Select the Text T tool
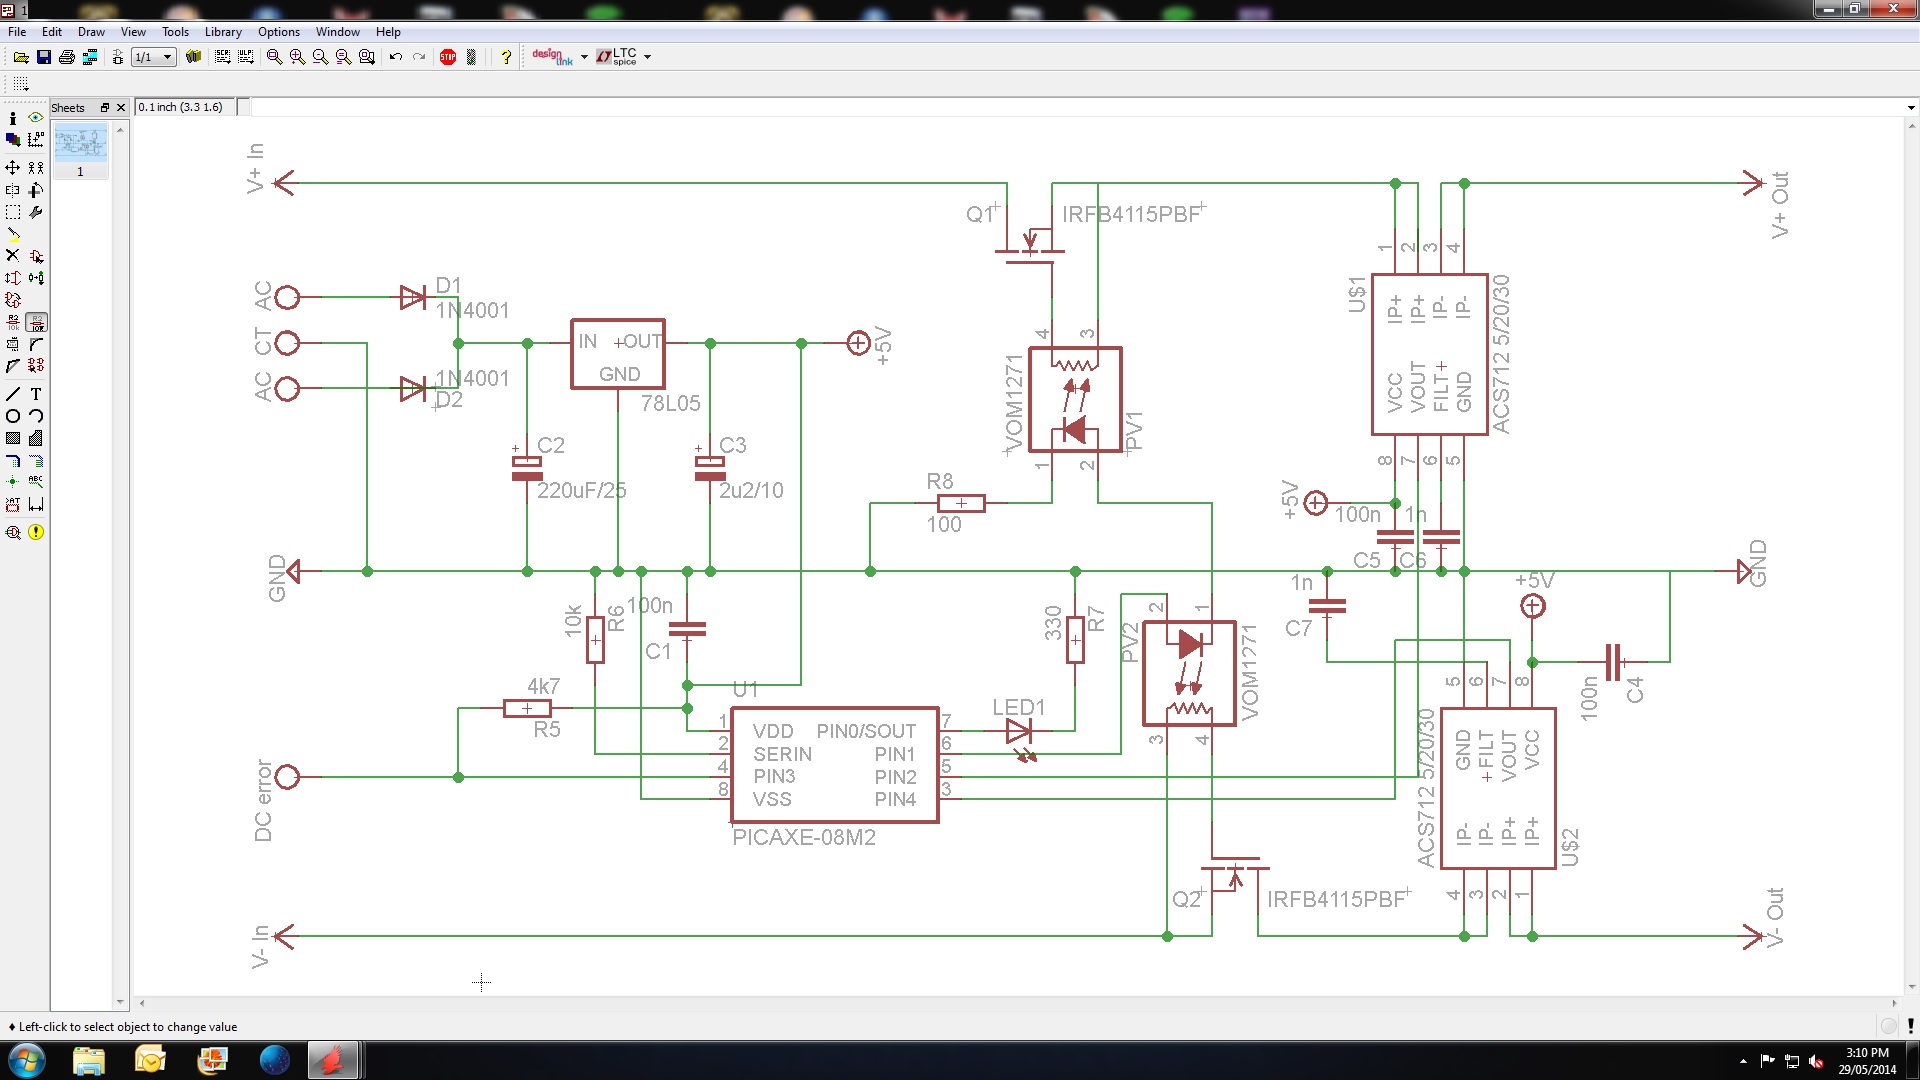The image size is (1920, 1080). (36, 394)
